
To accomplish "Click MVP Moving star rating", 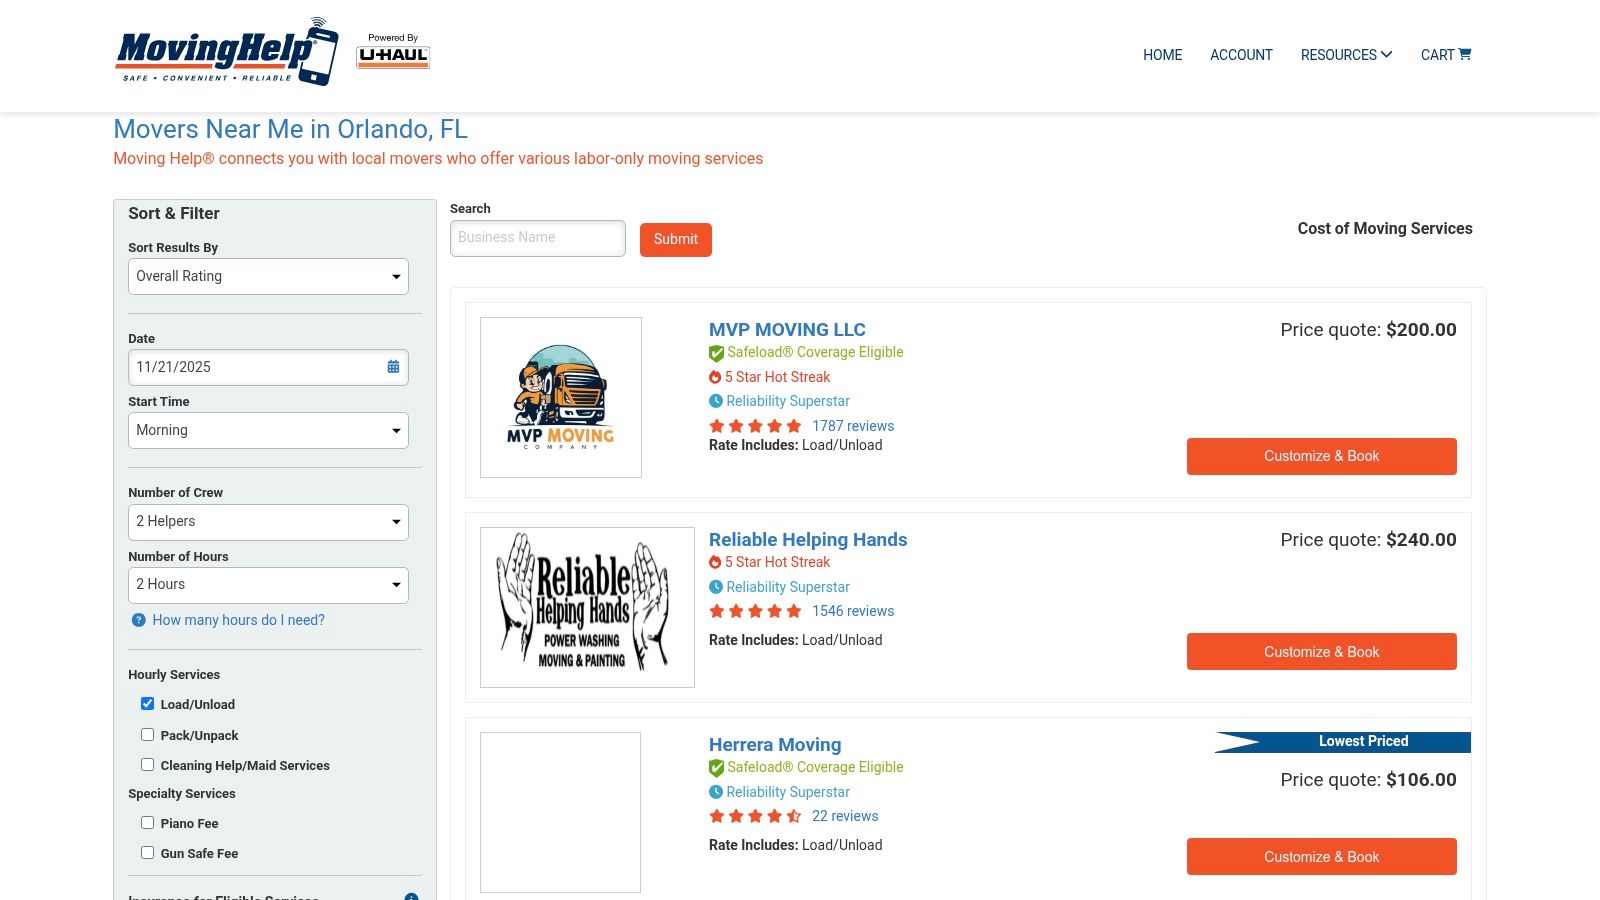I will click(x=755, y=426).
